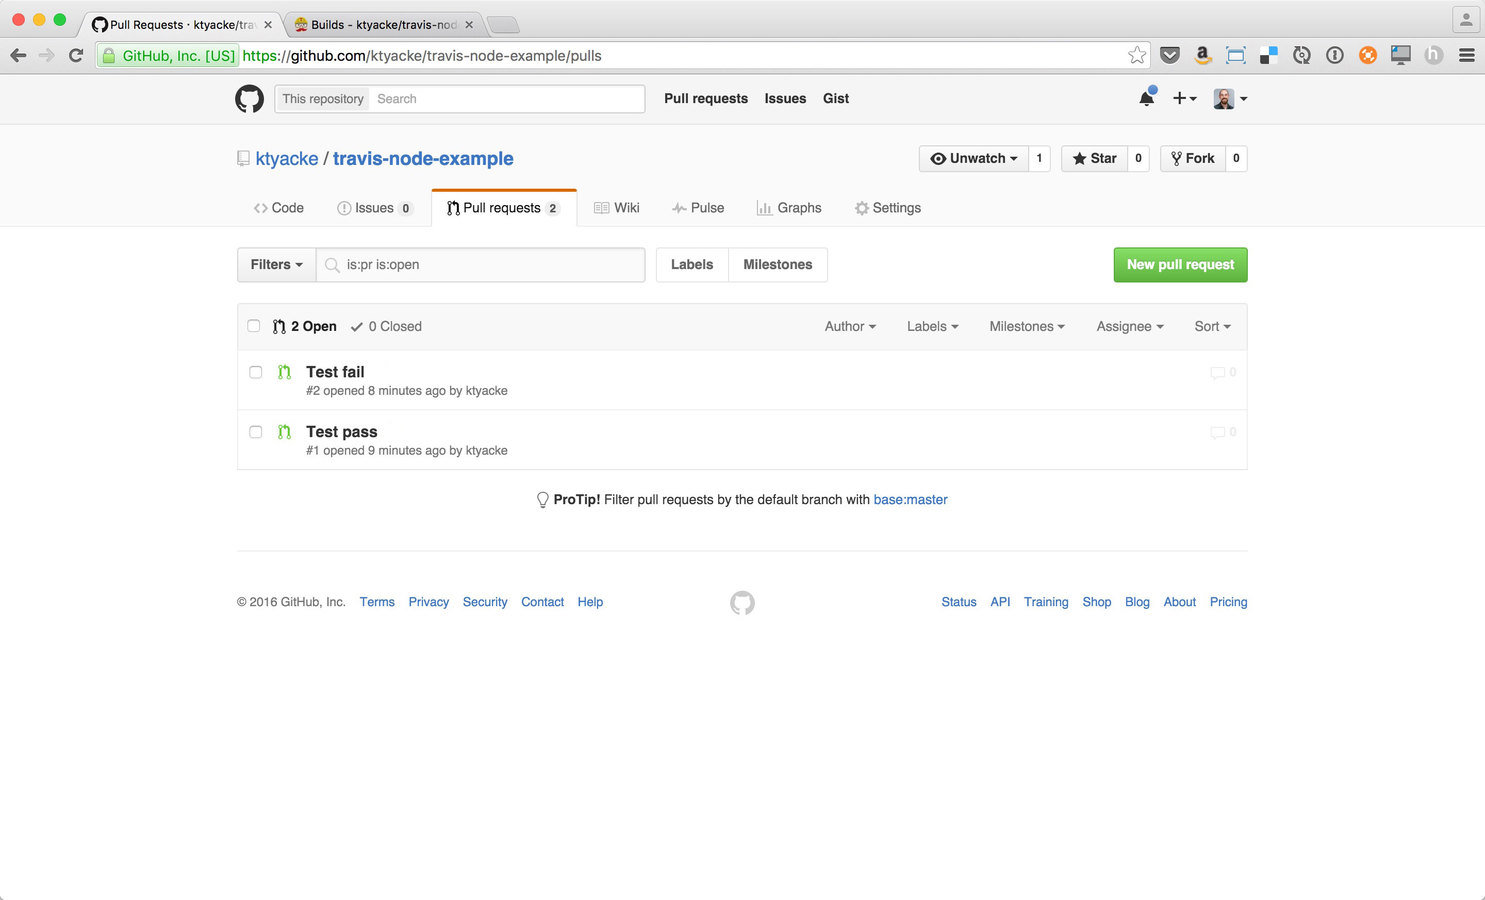Open Pull requests in the top navigation

[x=706, y=98]
